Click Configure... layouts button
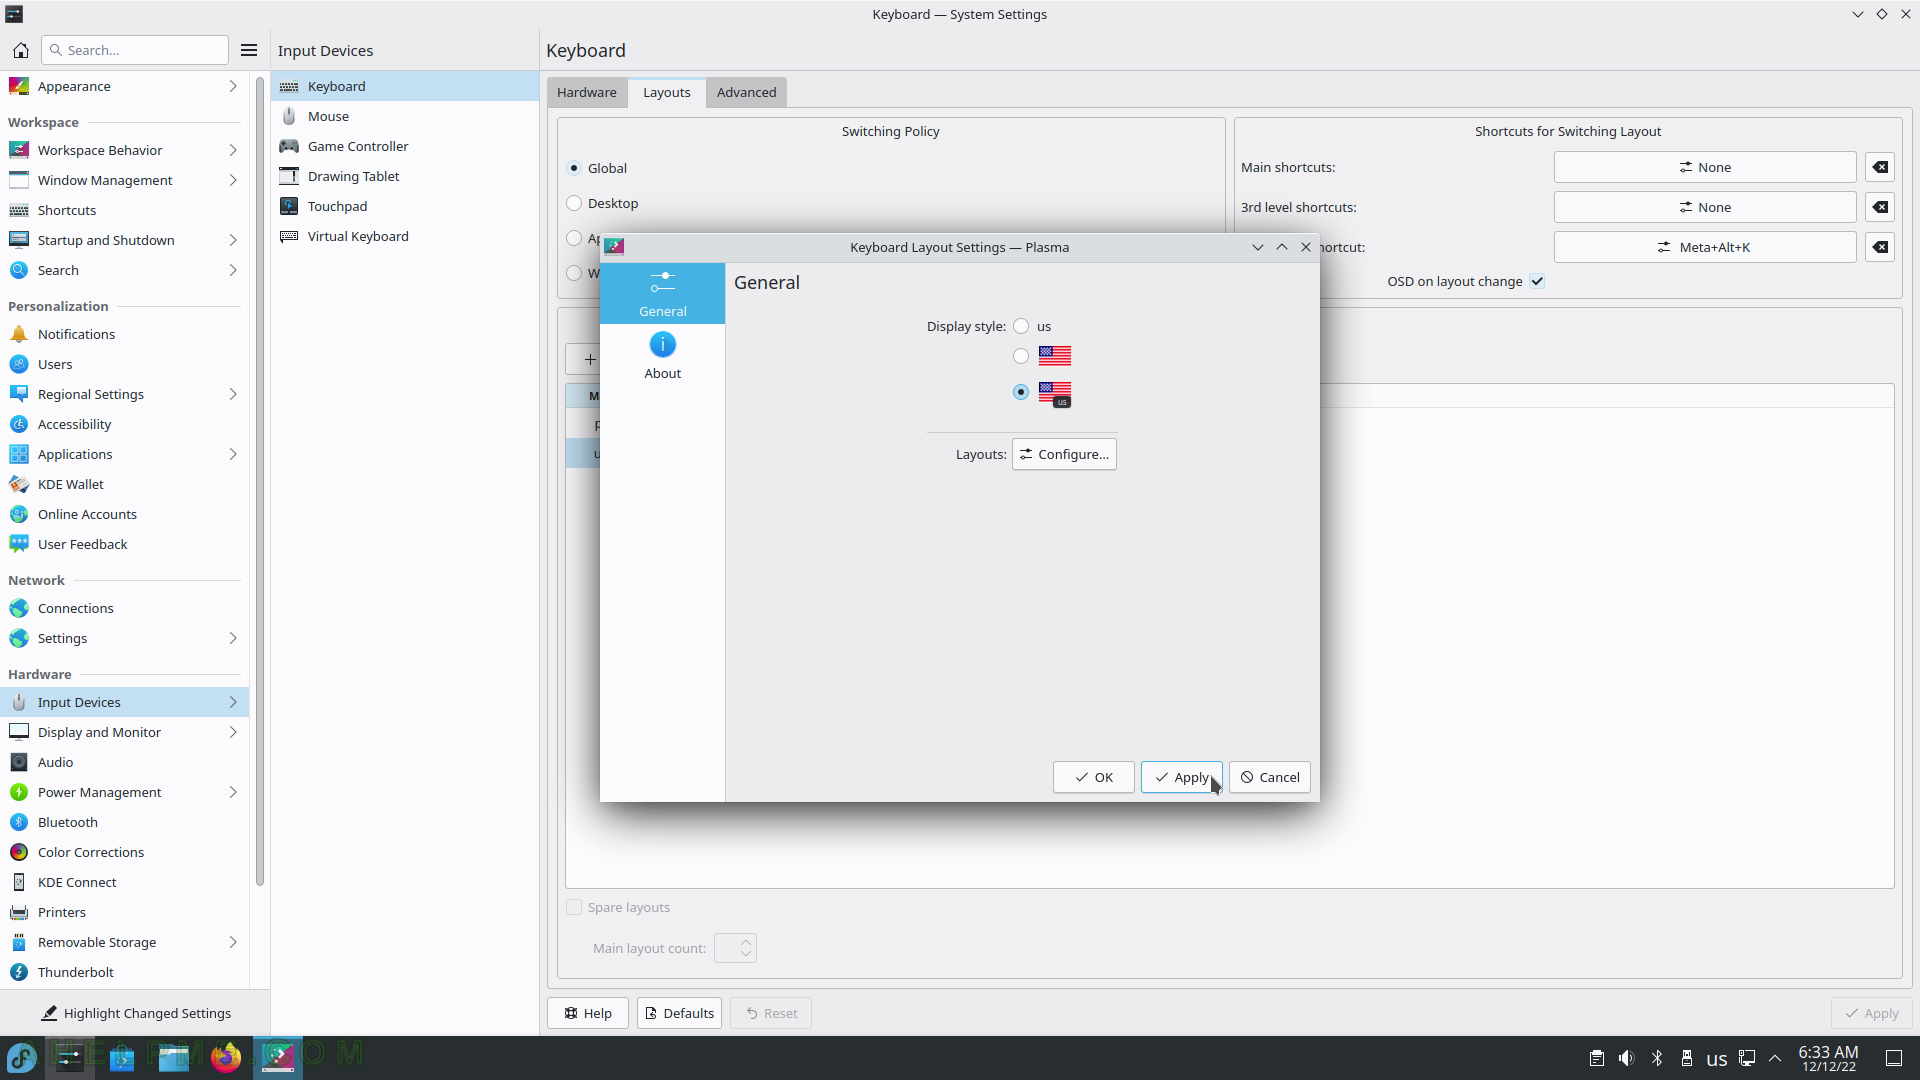Image resolution: width=1920 pixels, height=1080 pixels. (1064, 454)
